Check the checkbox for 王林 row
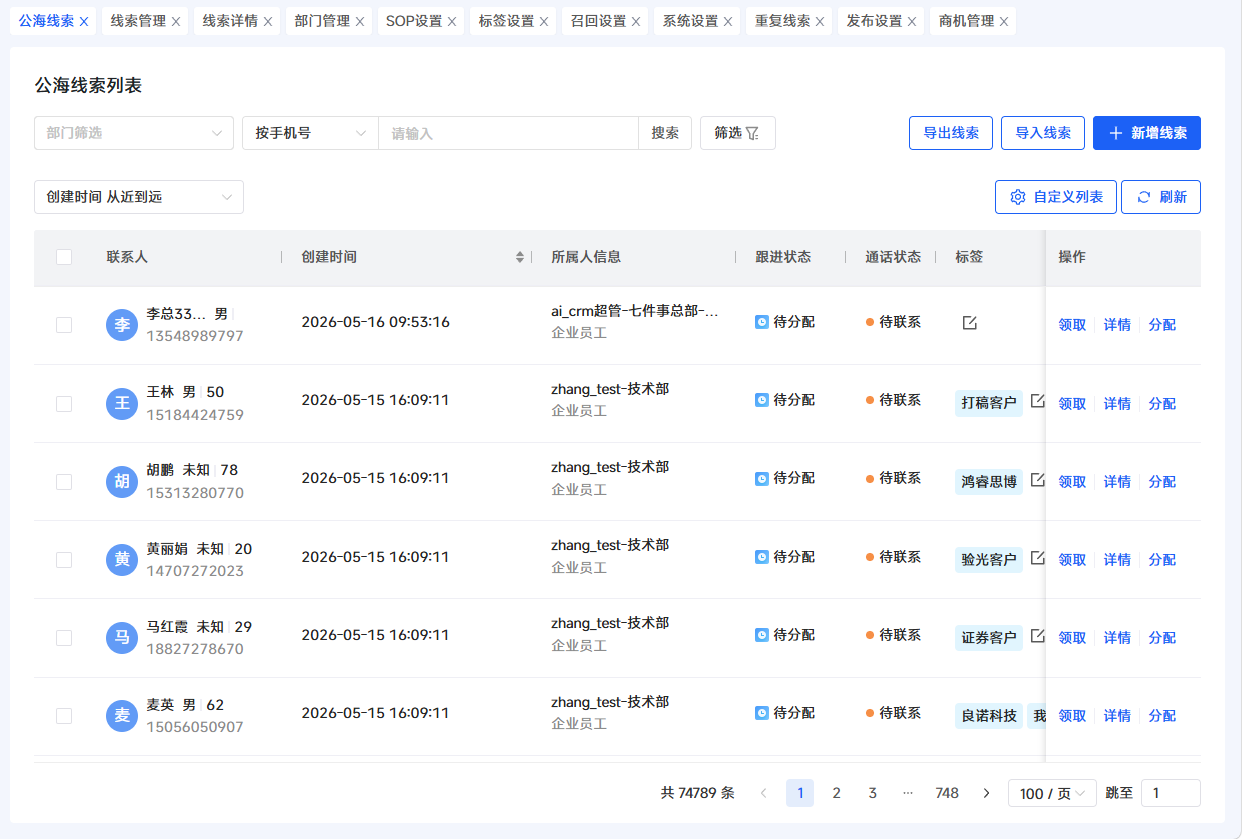Image resolution: width=1242 pixels, height=839 pixels. (64, 403)
